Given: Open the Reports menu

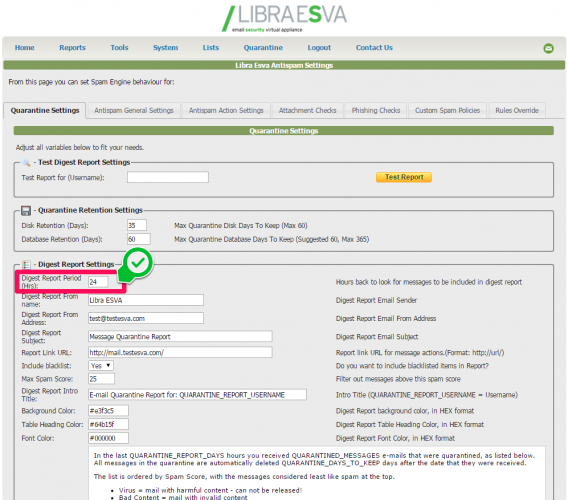Looking at the screenshot, I should [72, 47].
